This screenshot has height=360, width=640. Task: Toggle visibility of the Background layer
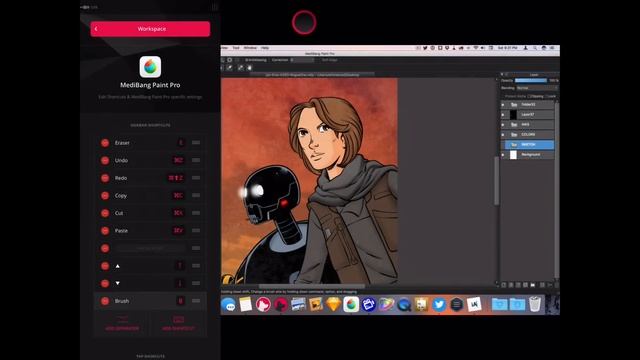click(x=503, y=155)
